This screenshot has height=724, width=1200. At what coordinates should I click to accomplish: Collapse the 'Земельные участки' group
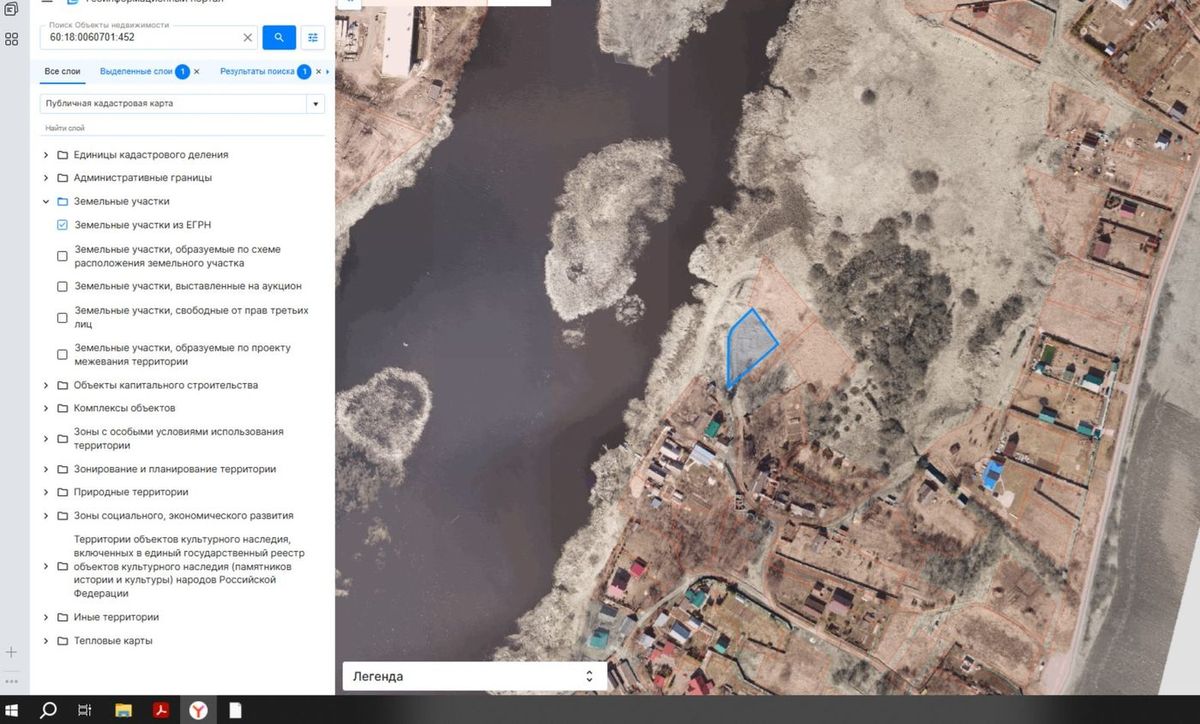click(x=45, y=201)
